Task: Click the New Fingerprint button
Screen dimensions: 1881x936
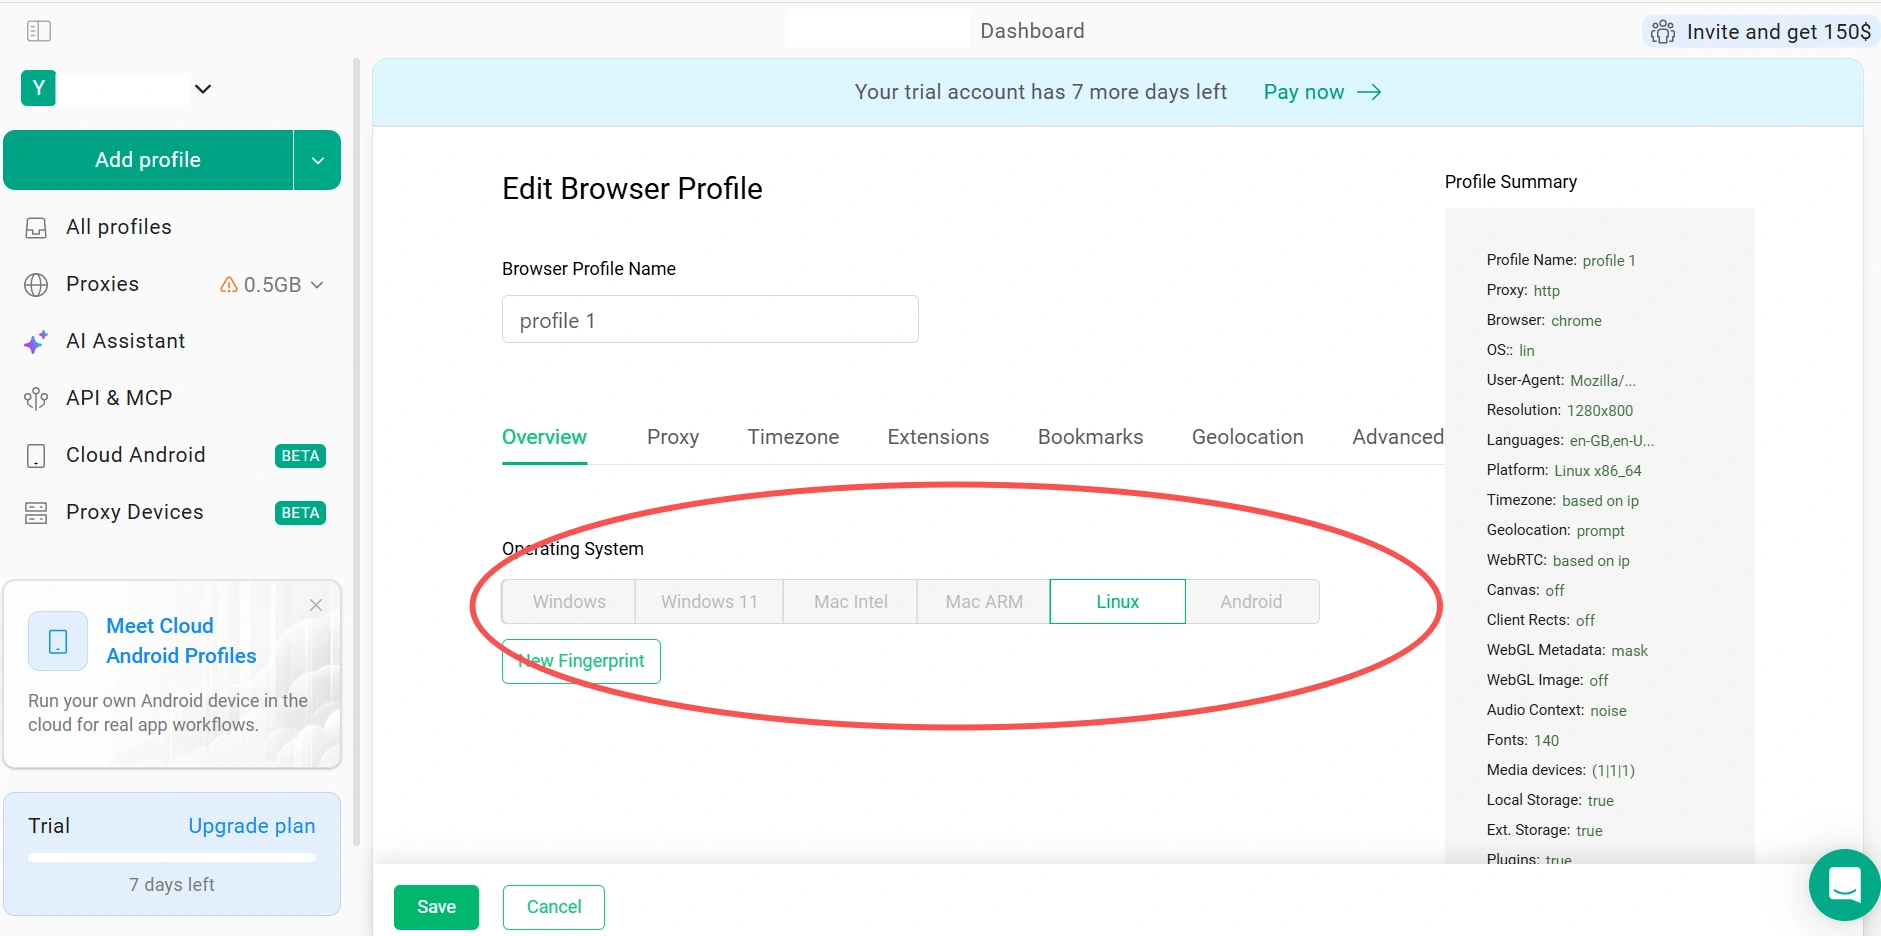Action: tap(581, 661)
